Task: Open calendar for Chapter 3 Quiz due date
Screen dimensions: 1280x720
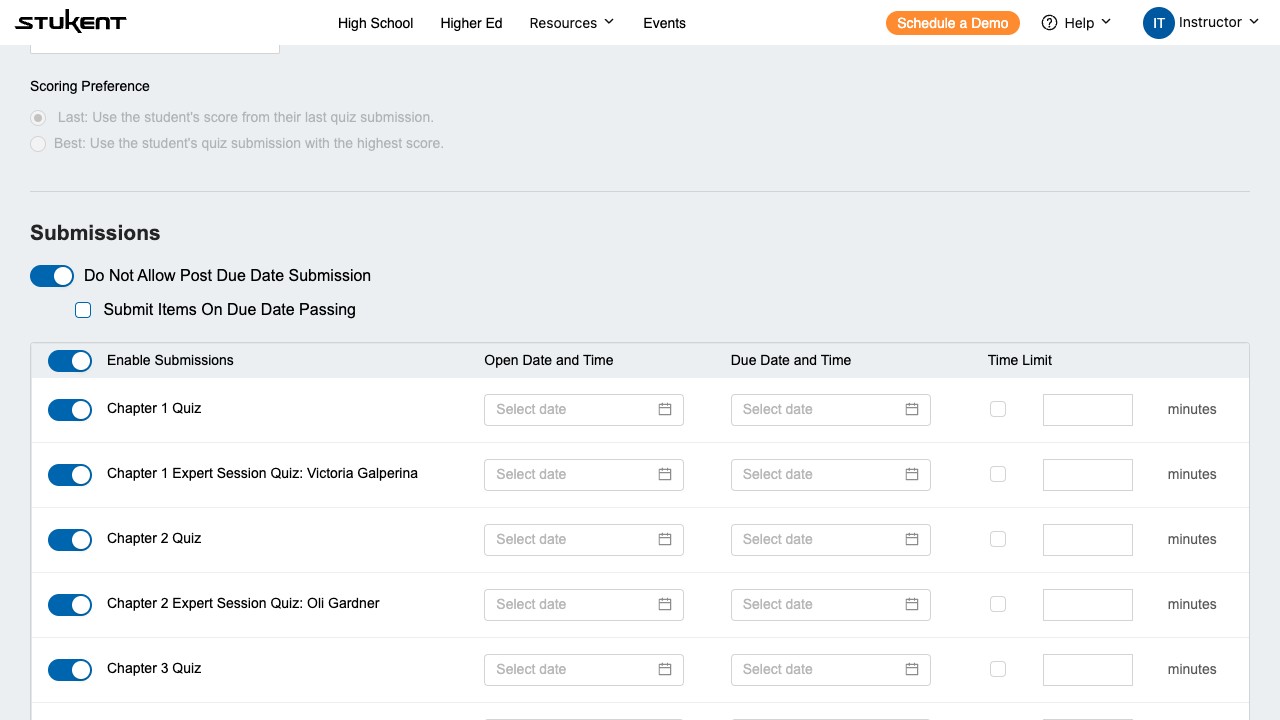Action: pos(912,669)
